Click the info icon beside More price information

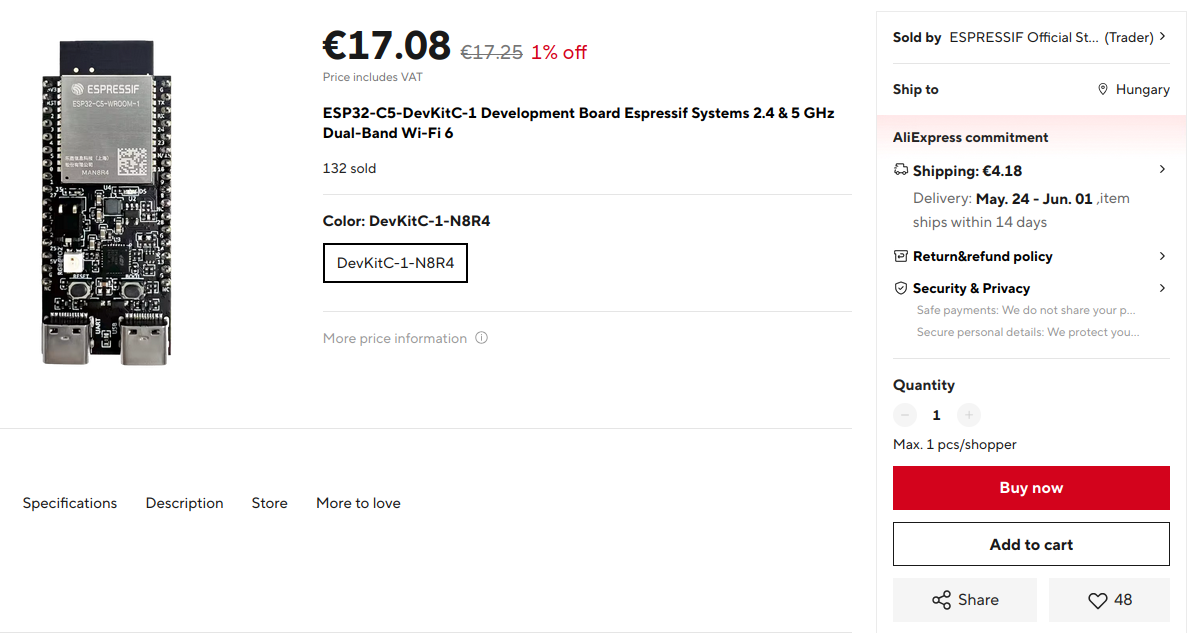(482, 338)
